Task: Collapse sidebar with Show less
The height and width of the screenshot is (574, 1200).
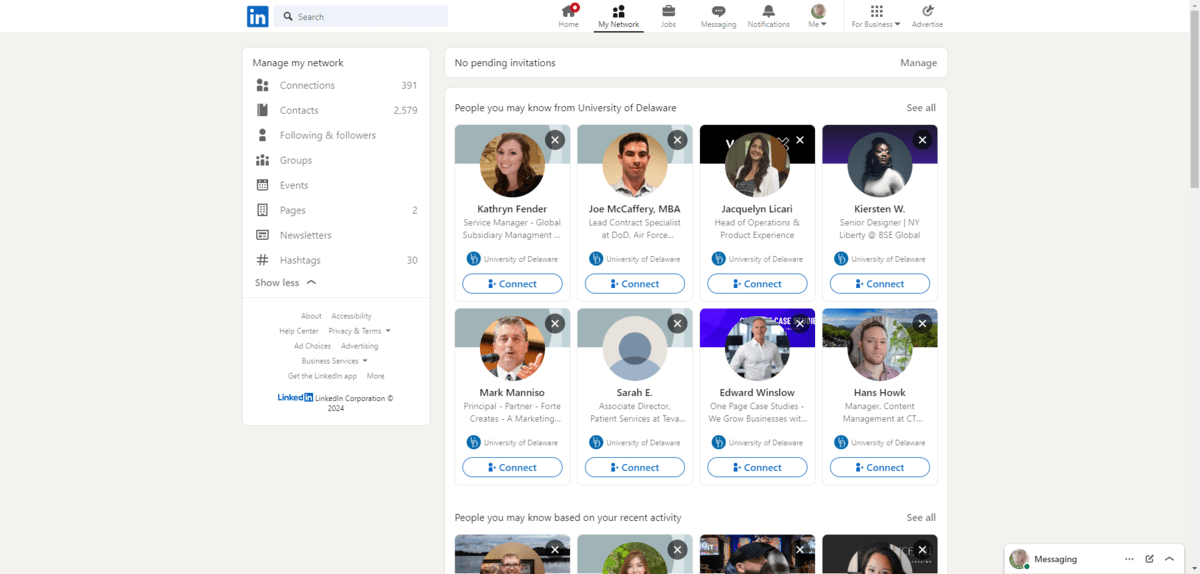Action: [x=285, y=283]
